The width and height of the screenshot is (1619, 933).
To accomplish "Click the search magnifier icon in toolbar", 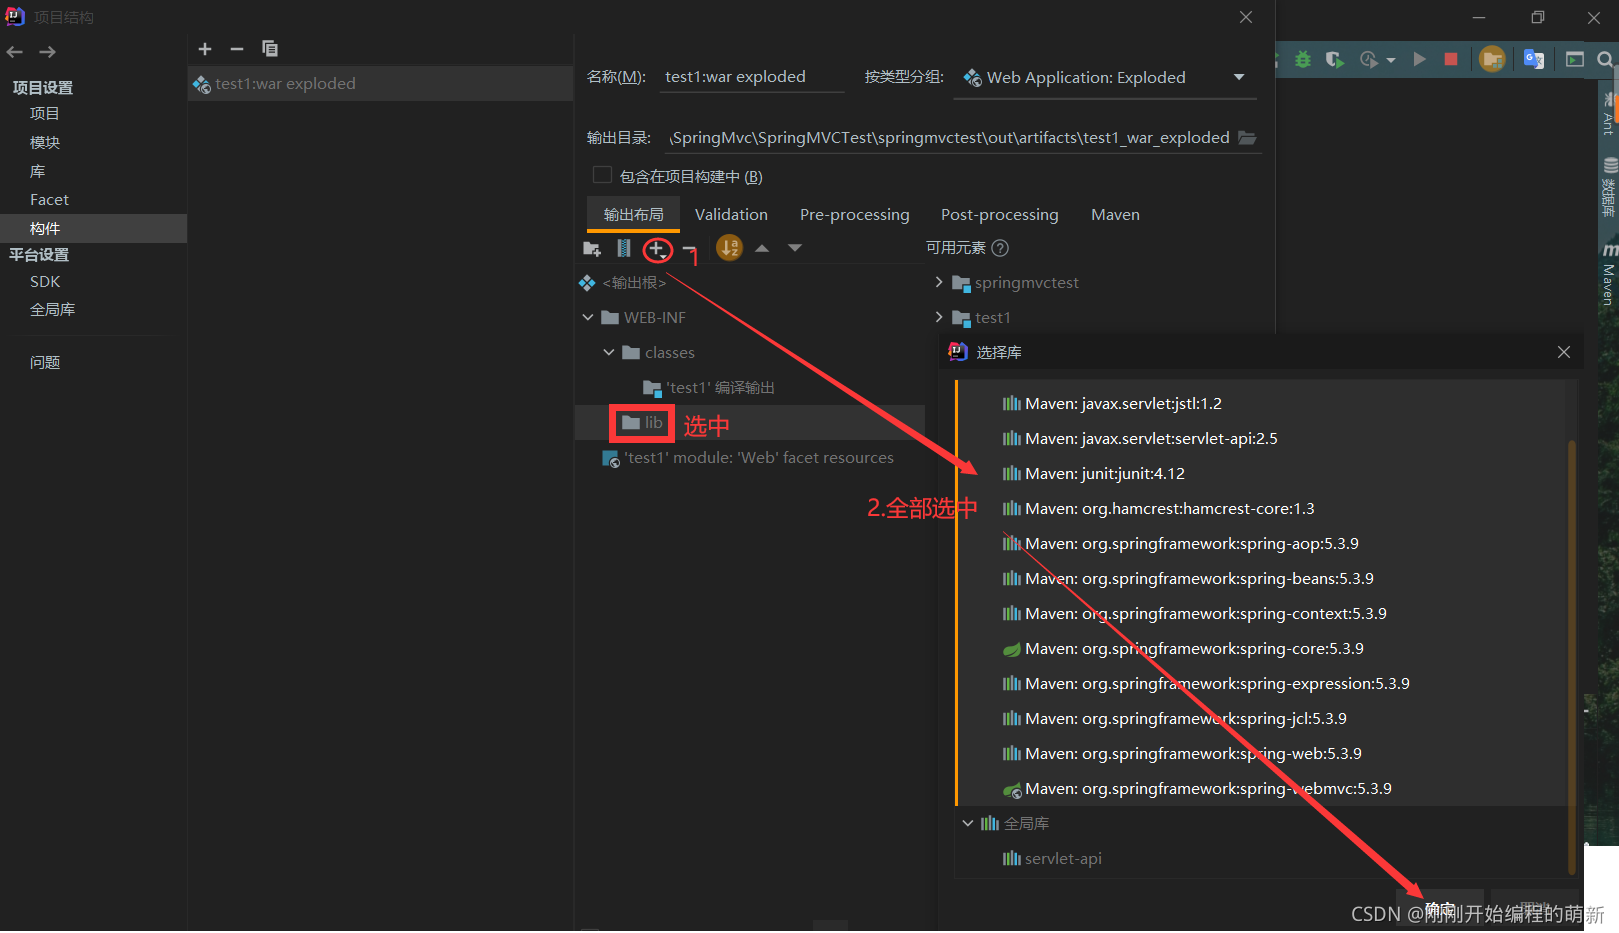I will click(x=1605, y=60).
